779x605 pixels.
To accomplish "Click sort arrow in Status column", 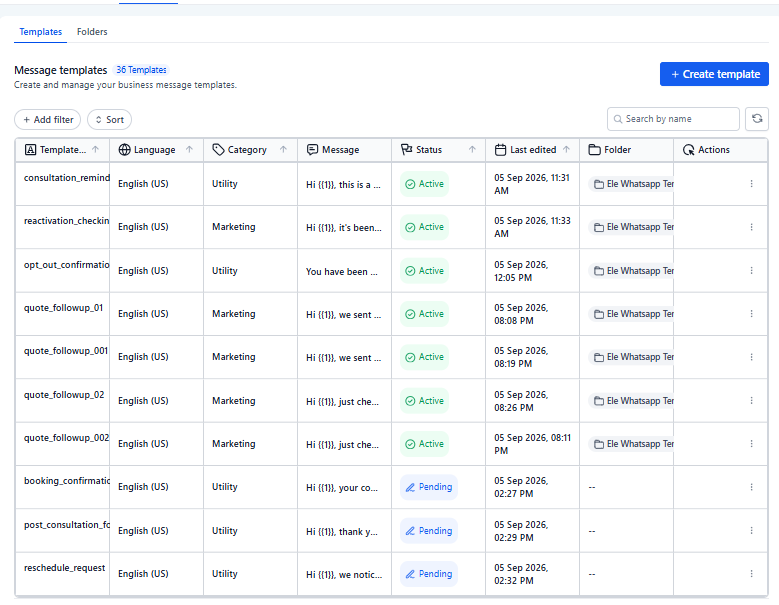I will (x=472, y=150).
